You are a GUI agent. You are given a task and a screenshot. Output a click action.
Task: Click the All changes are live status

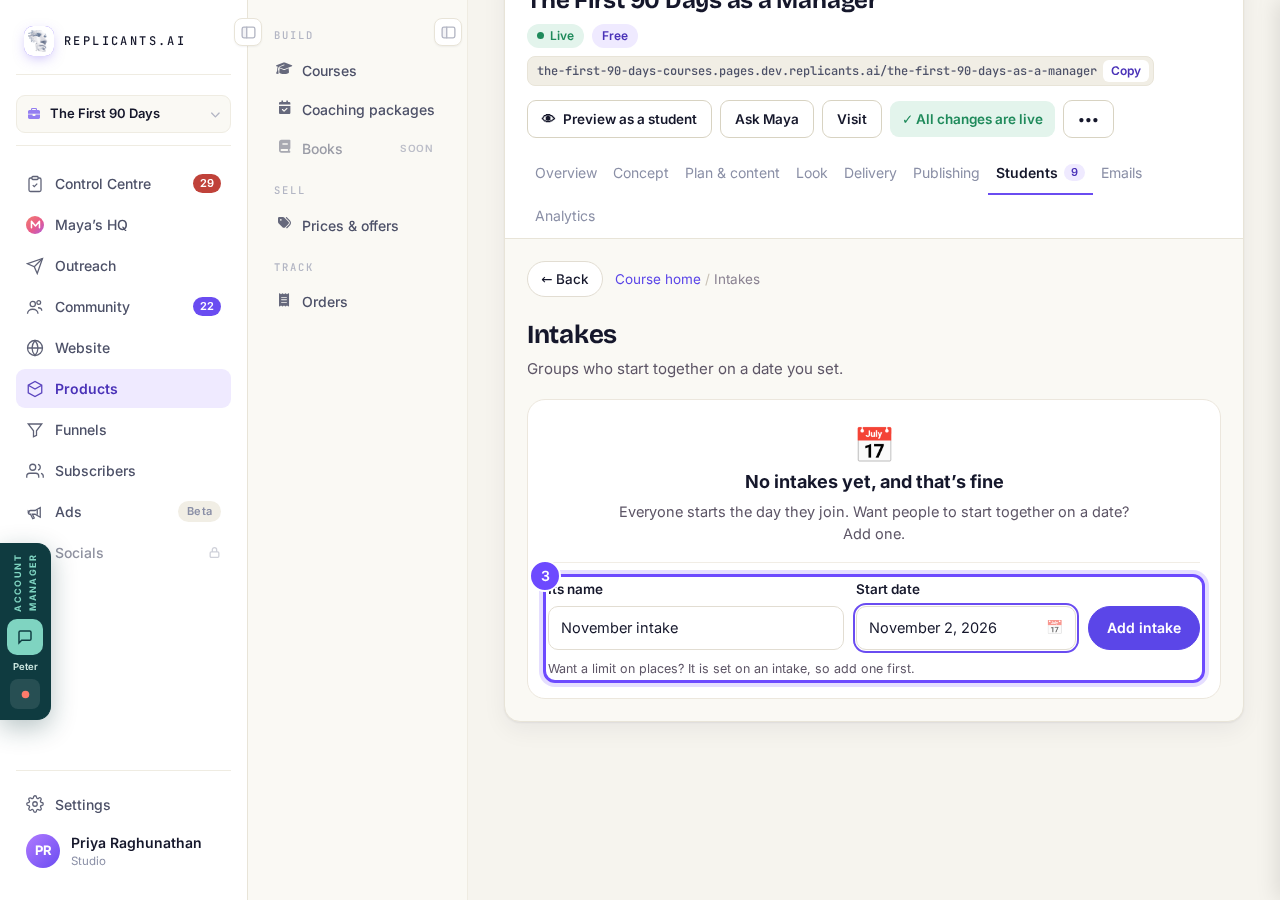[x=972, y=119]
